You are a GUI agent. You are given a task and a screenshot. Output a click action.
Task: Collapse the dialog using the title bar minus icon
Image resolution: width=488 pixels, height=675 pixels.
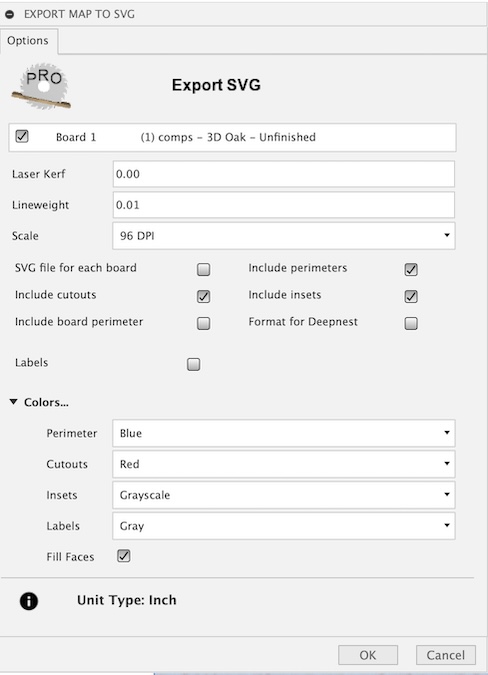[9, 14]
